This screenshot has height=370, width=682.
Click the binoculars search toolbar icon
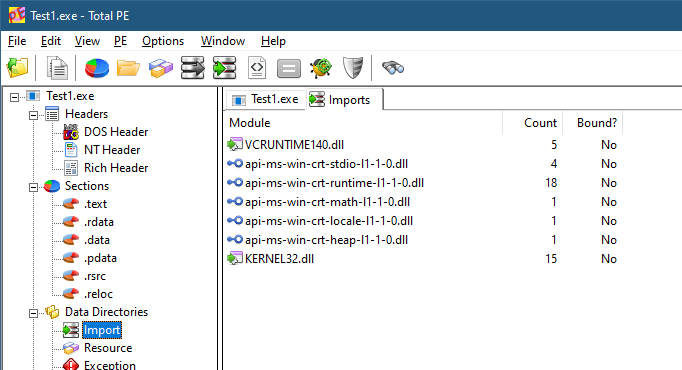click(x=393, y=68)
